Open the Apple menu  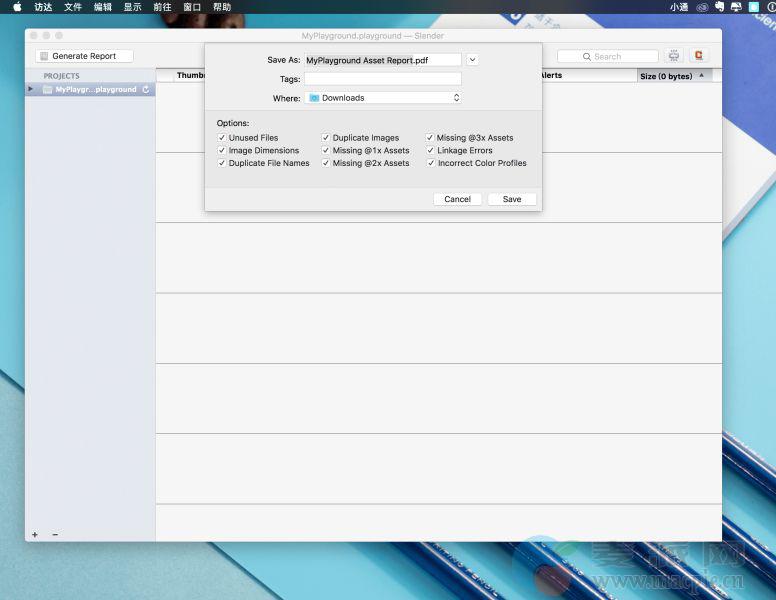[17, 7]
